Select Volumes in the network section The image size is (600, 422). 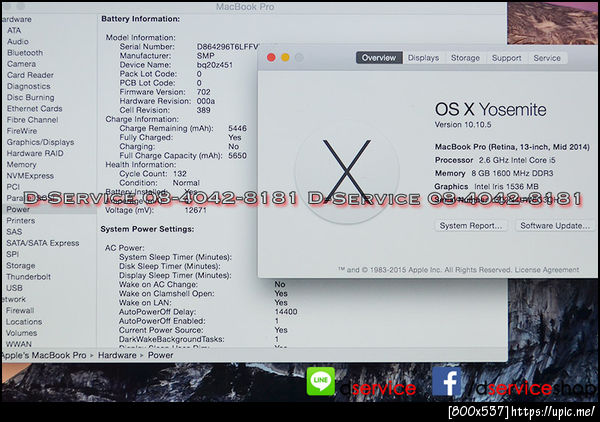21,333
